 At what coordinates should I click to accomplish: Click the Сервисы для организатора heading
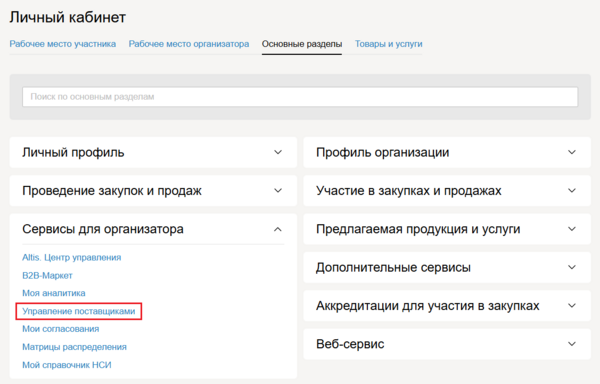tap(103, 229)
